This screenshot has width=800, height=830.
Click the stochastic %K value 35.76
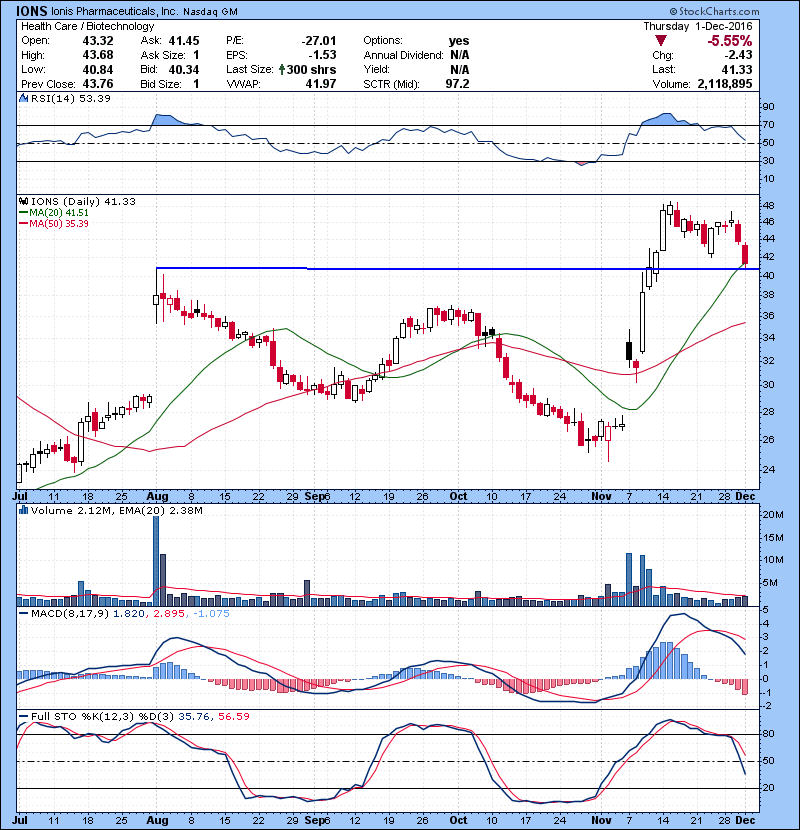[193, 716]
